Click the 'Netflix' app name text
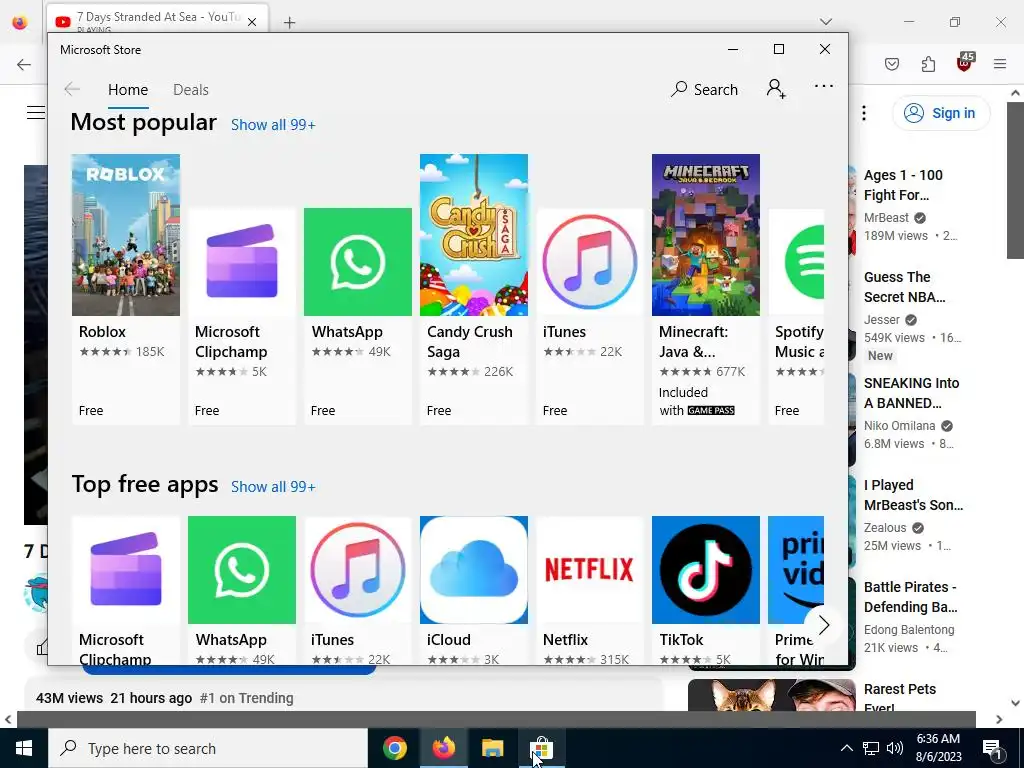This screenshot has width=1024, height=768. (x=566, y=640)
